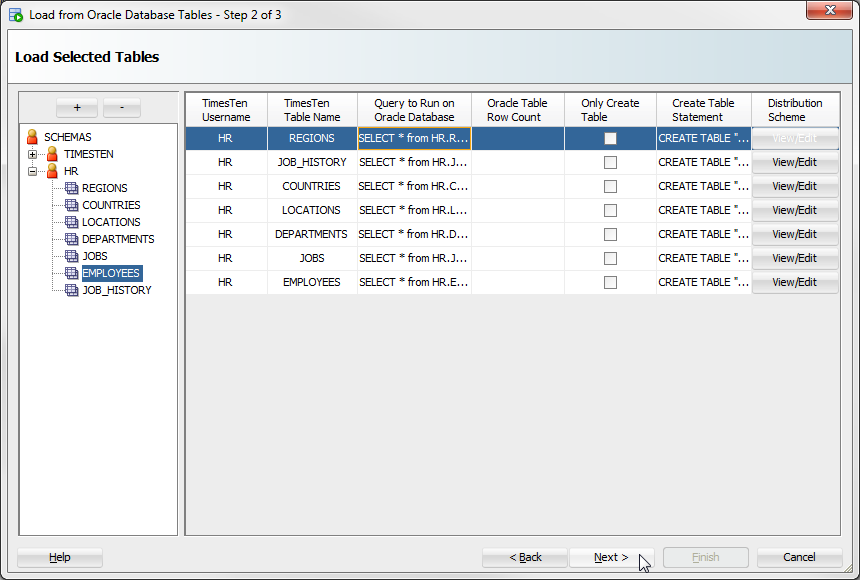The height and width of the screenshot is (580, 860).
Task: Click the Distribution Scheme column header
Action: 795,110
